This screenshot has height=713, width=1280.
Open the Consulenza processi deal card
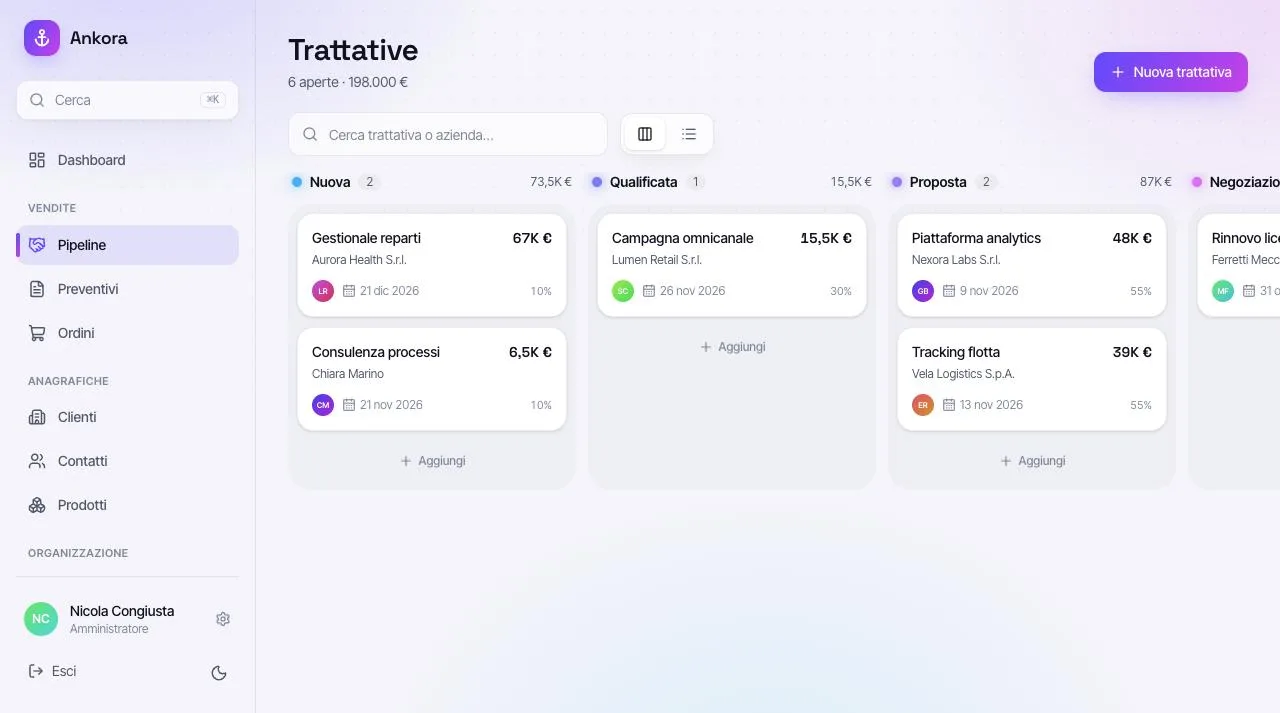coord(432,379)
